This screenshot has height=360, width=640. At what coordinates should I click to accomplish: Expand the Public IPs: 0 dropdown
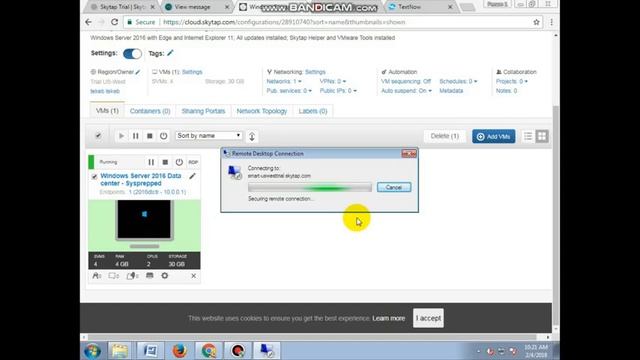point(338,91)
